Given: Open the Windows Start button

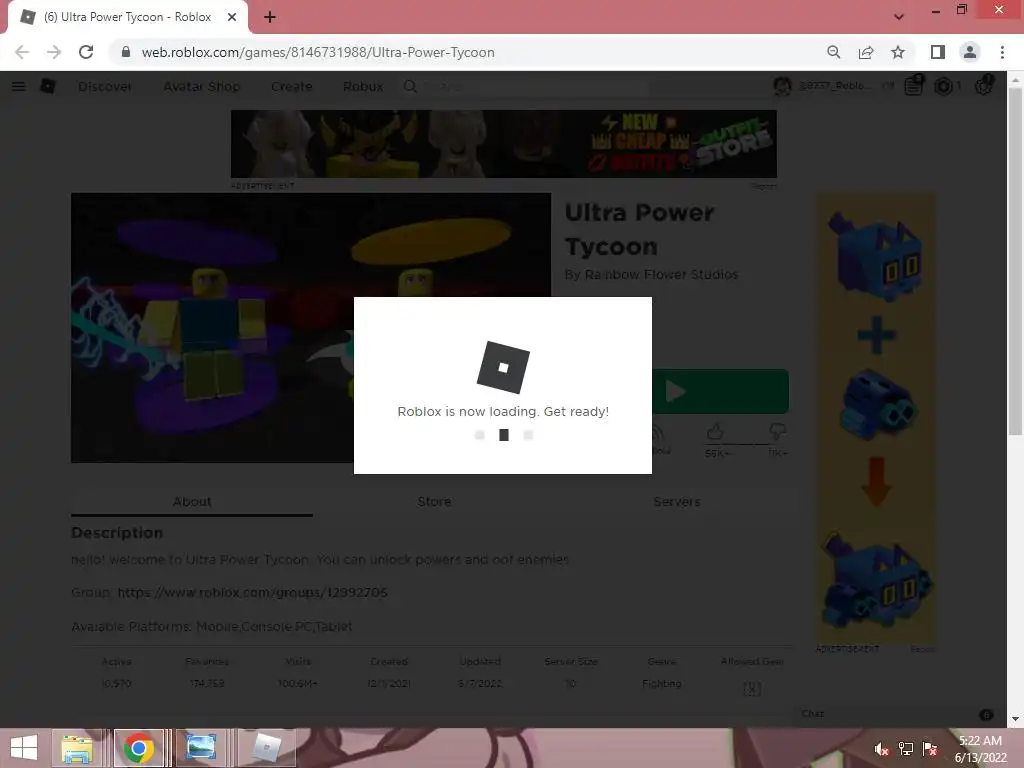Looking at the screenshot, I should [x=24, y=748].
